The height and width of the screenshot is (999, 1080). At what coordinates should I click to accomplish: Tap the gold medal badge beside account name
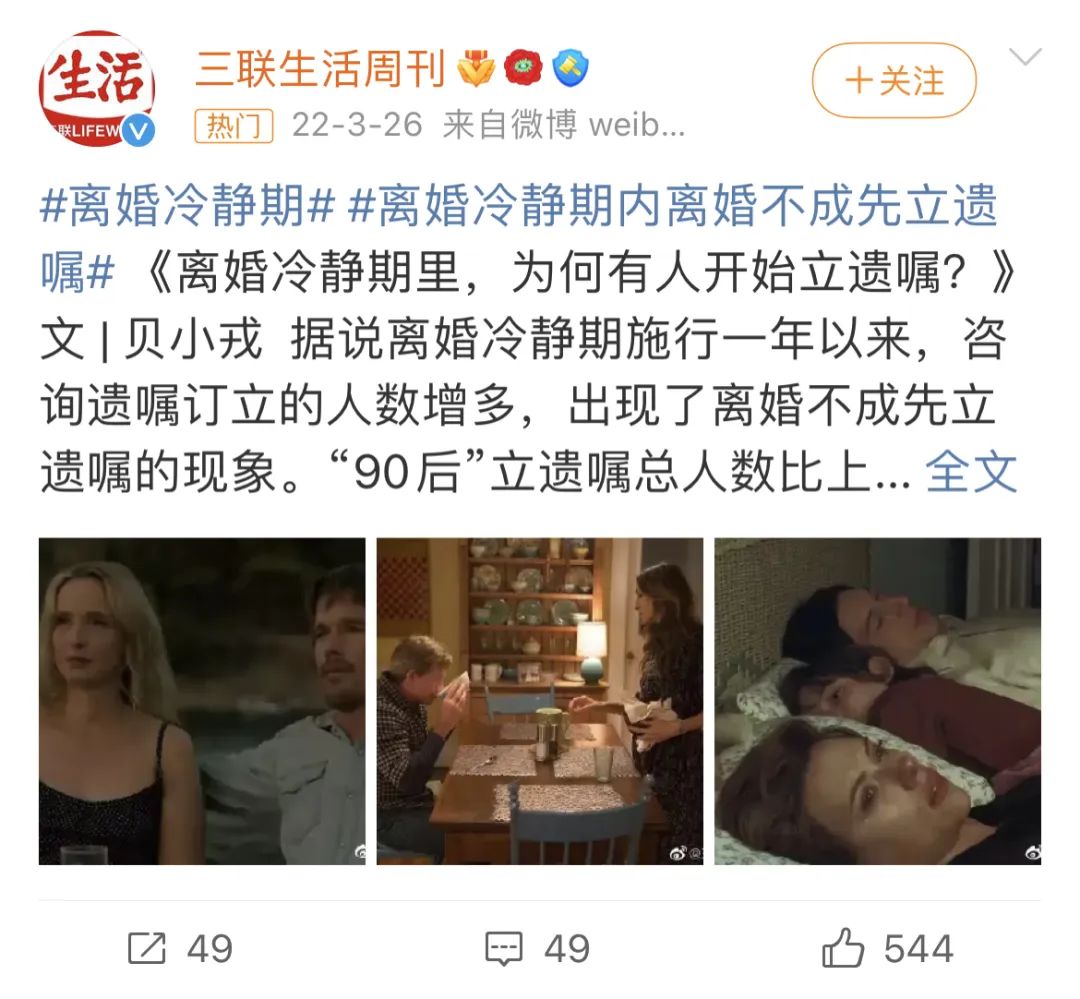476,68
